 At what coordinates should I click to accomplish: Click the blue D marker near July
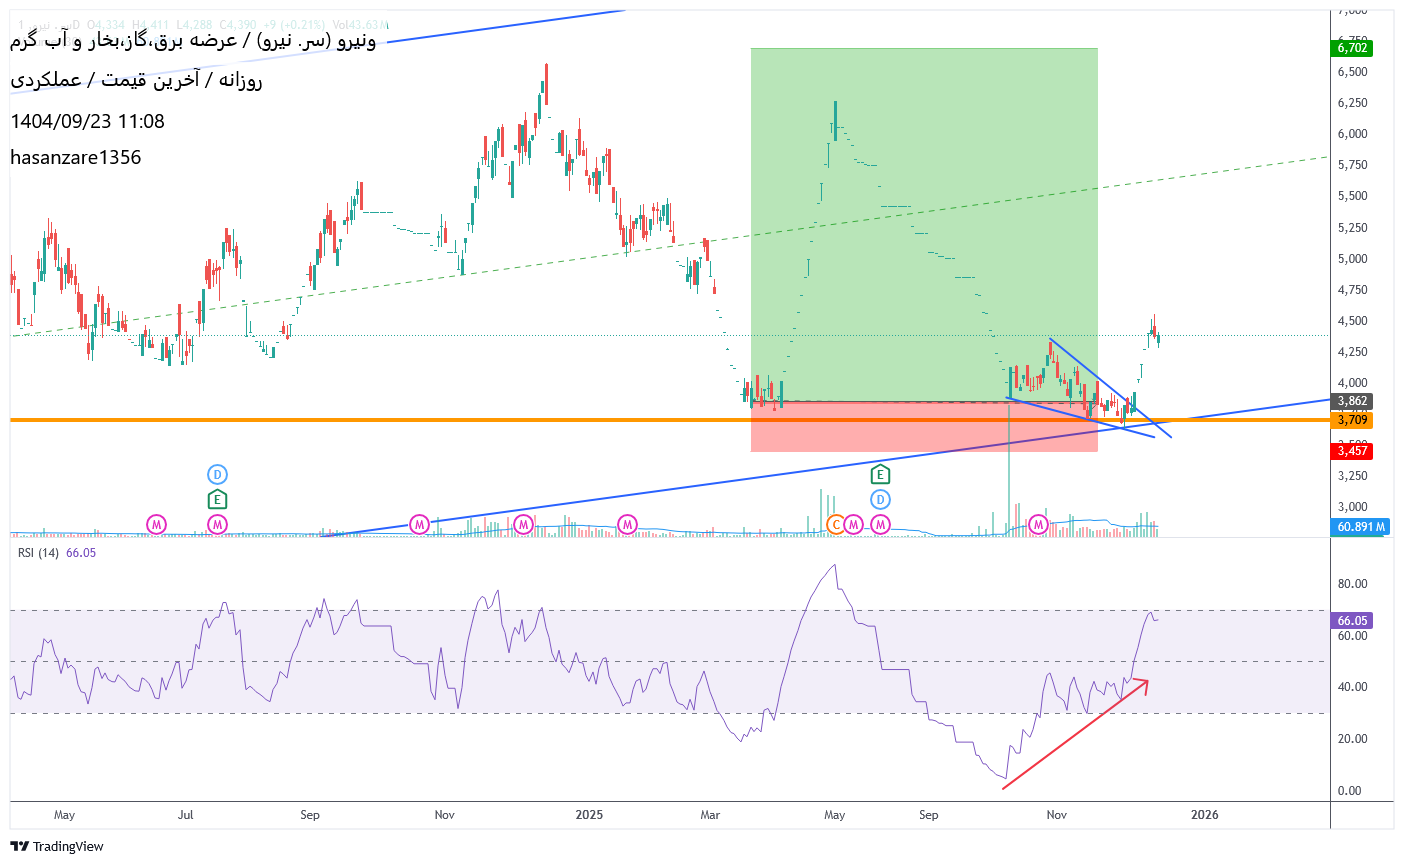pos(217,474)
